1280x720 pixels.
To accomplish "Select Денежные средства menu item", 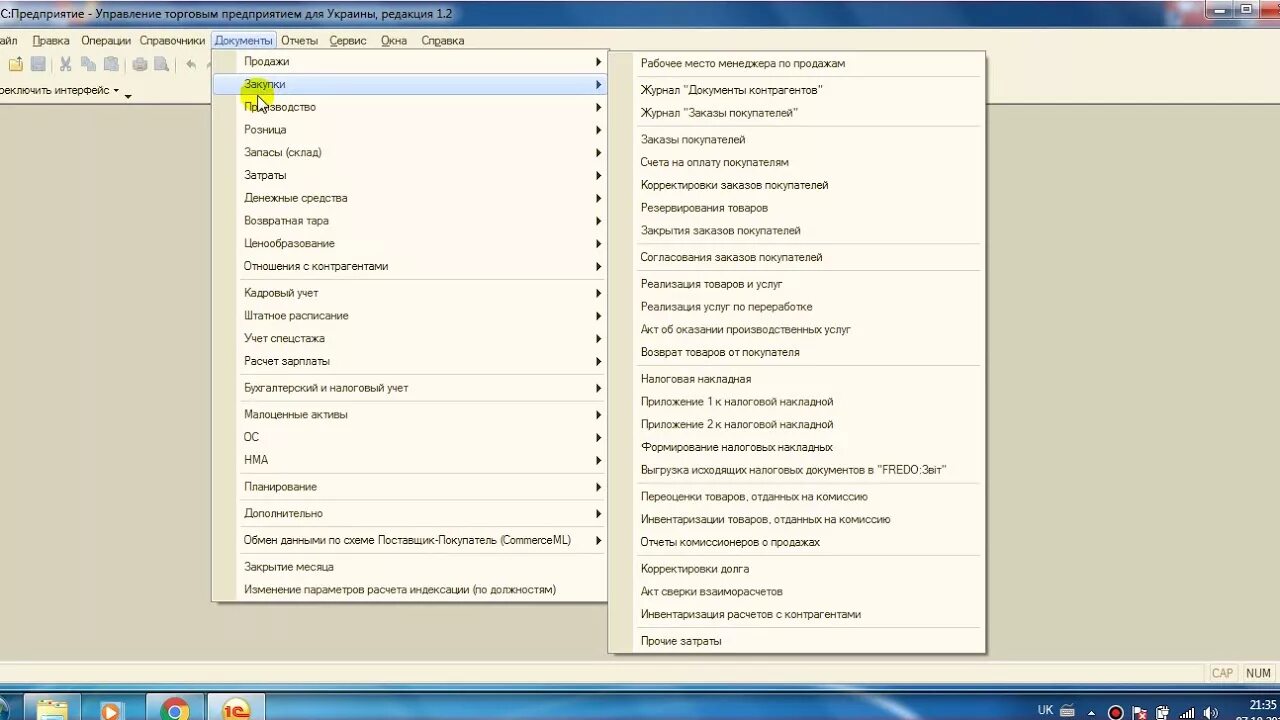I will pos(410,198).
